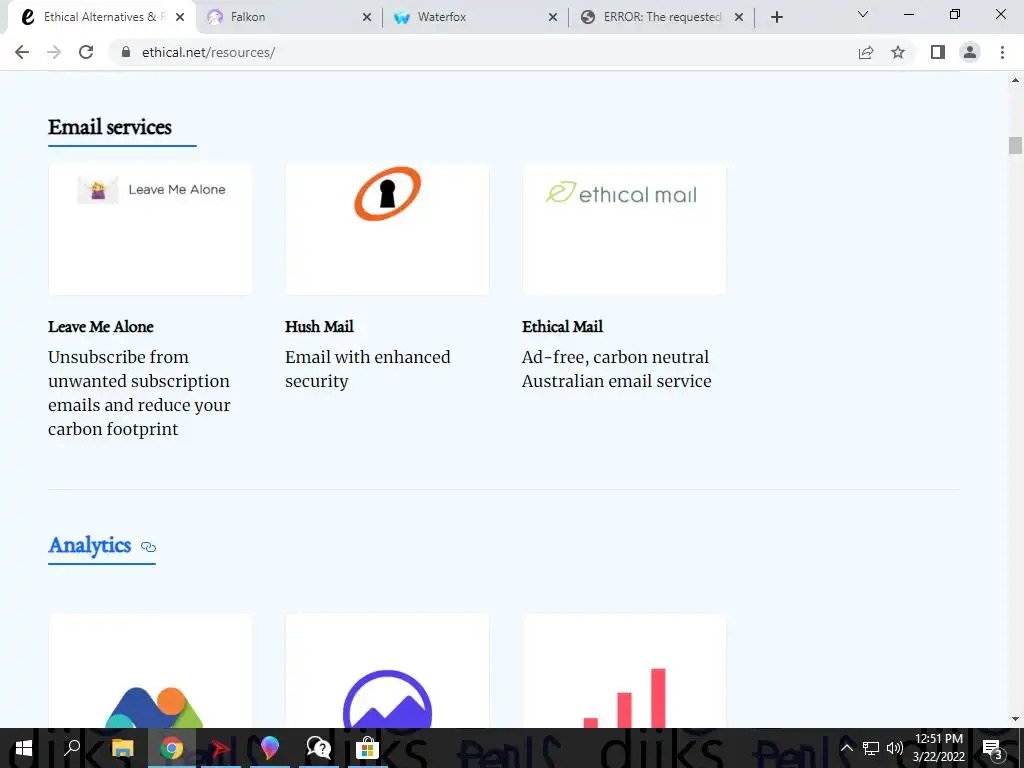Open the ethical mail logo card
1024x768 pixels.
pos(624,229)
